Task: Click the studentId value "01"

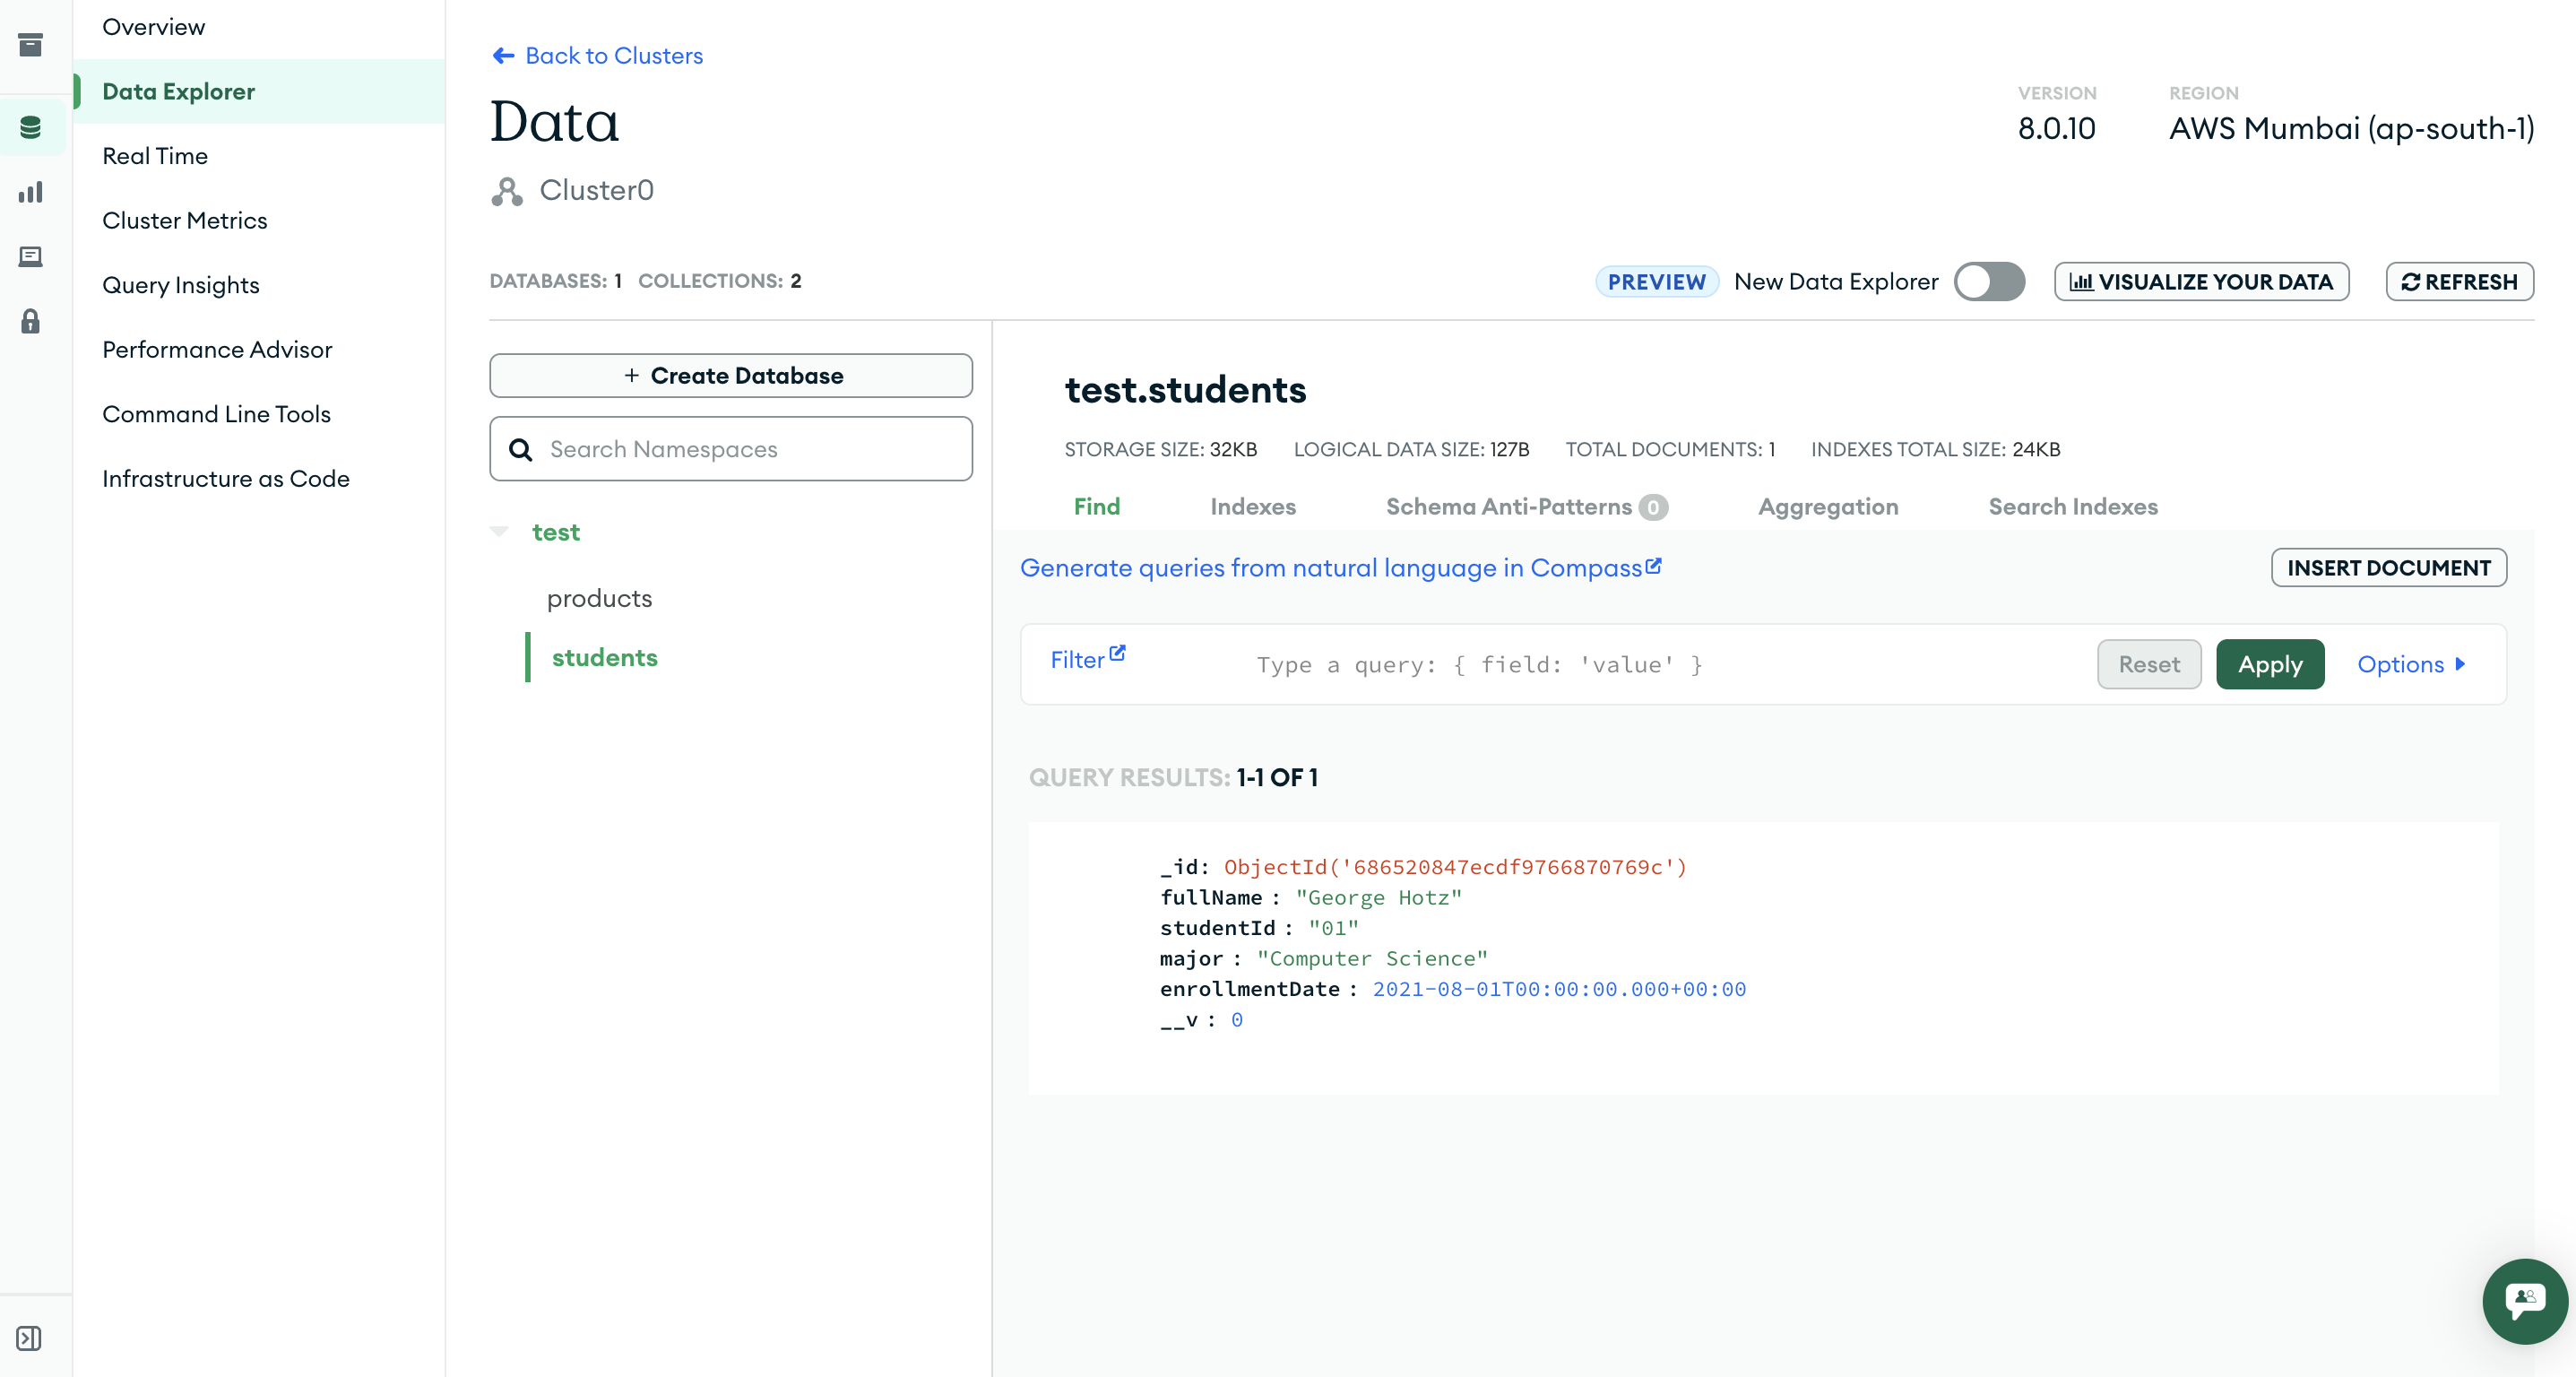Action: click(1333, 928)
